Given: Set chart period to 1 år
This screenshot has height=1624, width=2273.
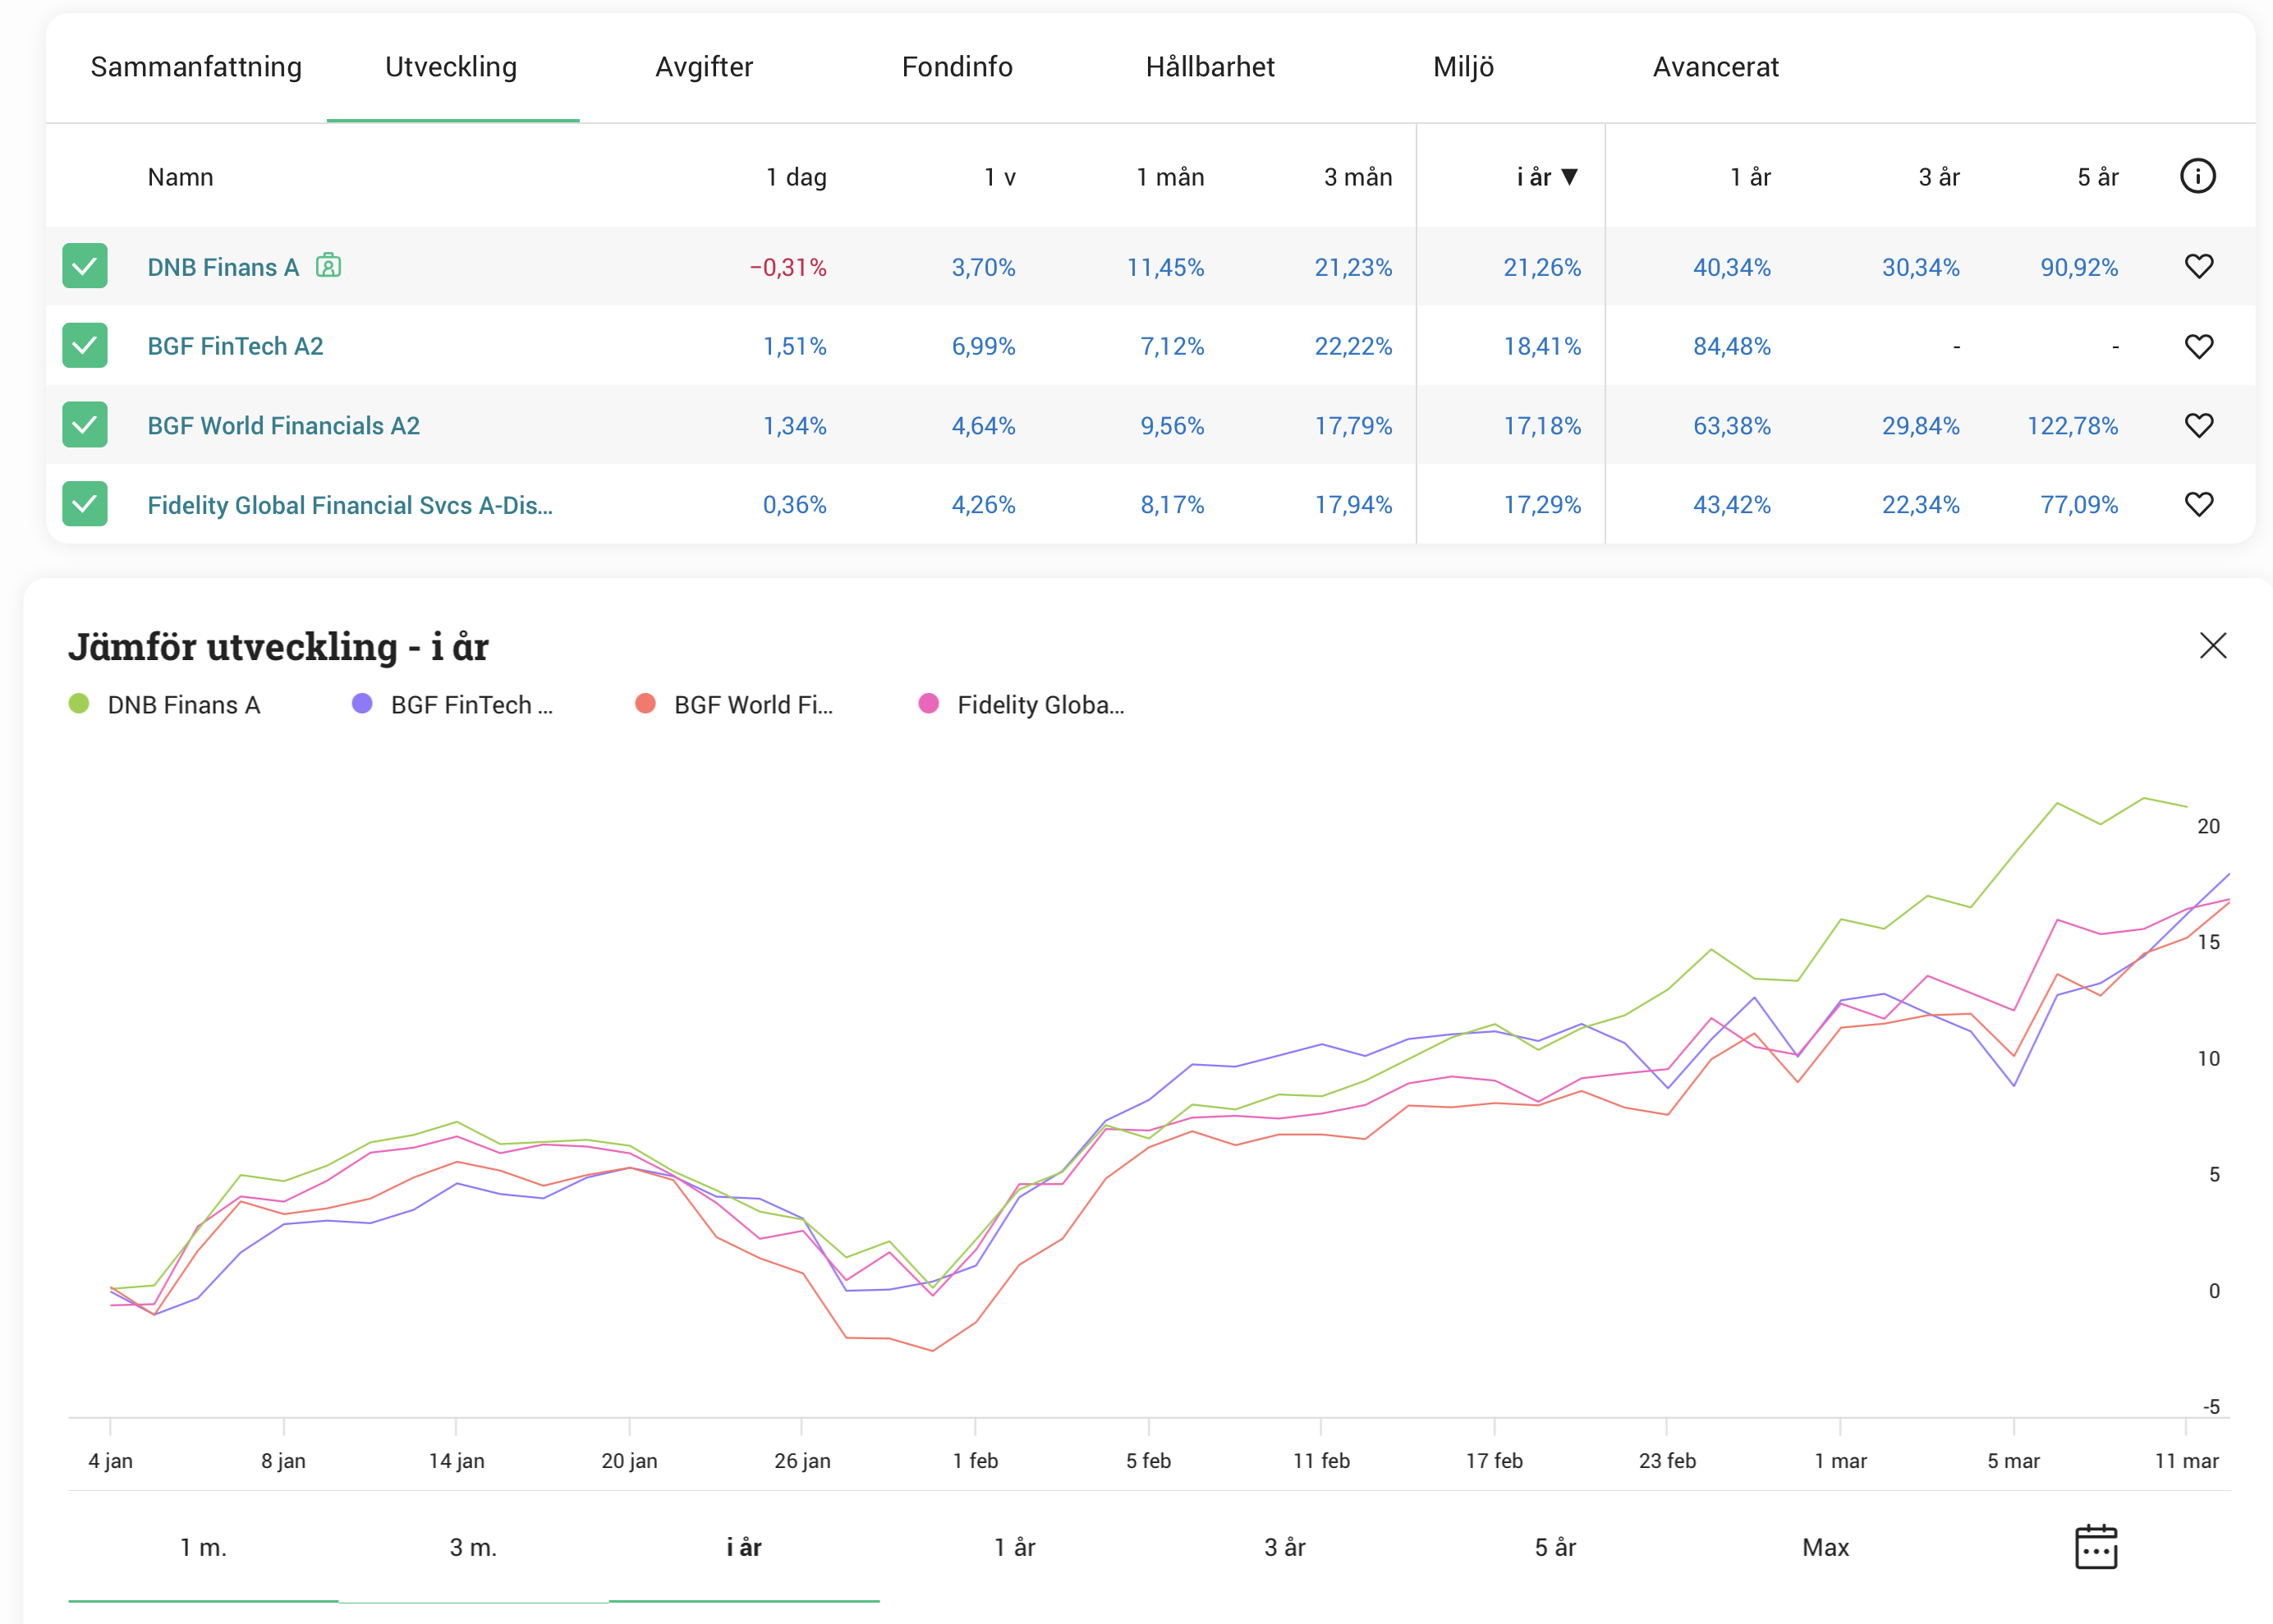Looking at the screenshot, I should tap(1014, 1547).
